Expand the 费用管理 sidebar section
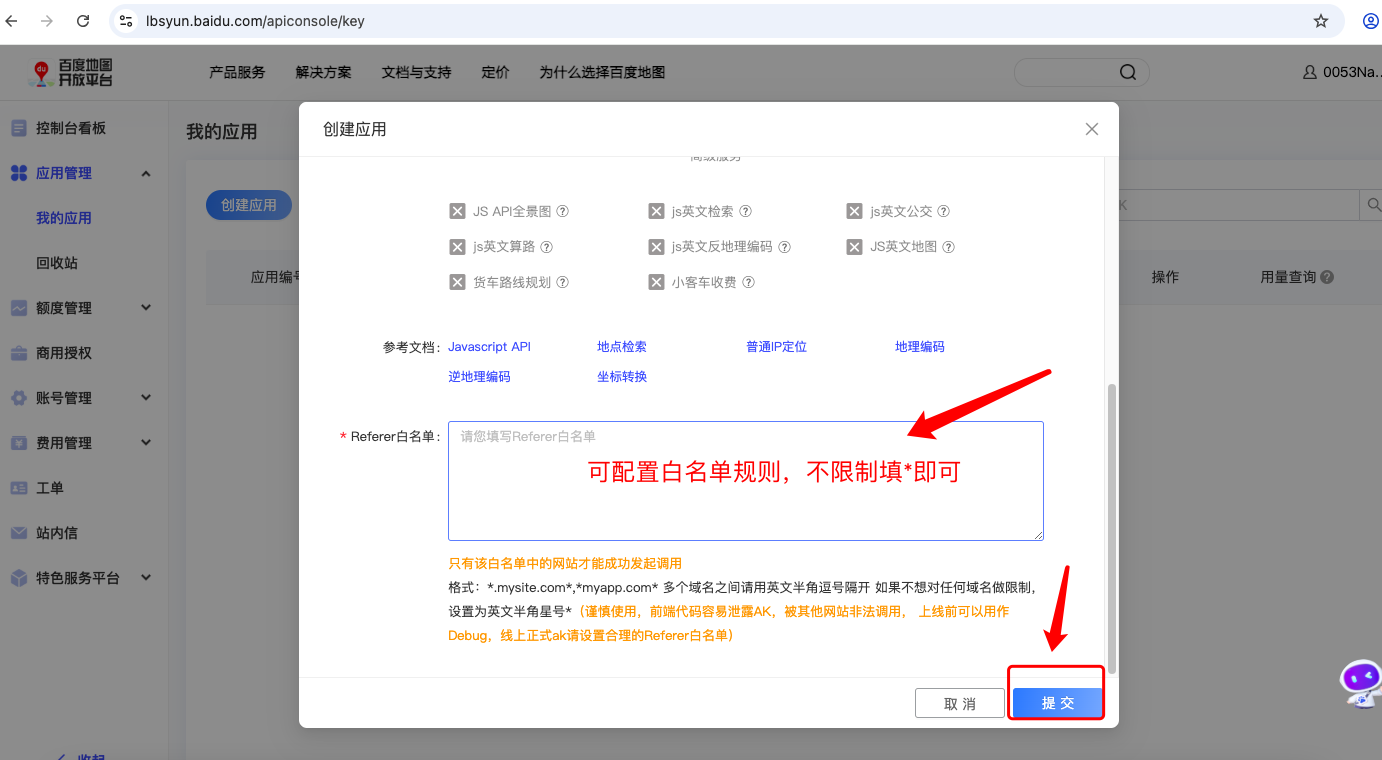Viewport: 1382px width, 760px height. pos(146,443)
